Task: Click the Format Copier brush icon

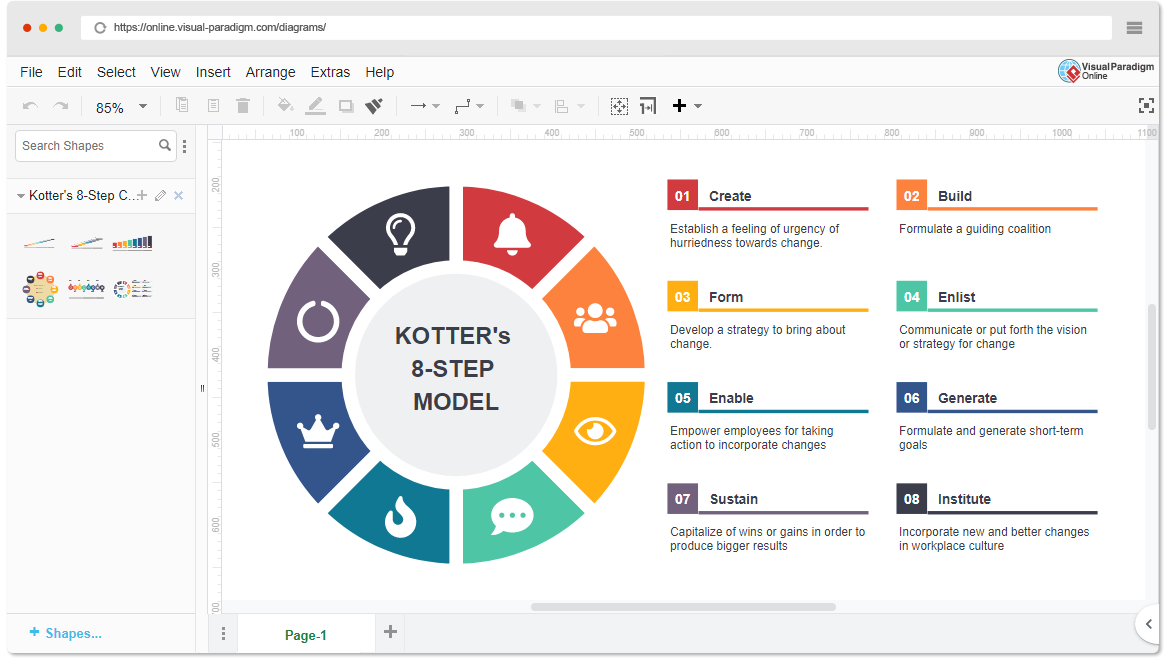Action: pyautogui.click(x=373, y=105)
